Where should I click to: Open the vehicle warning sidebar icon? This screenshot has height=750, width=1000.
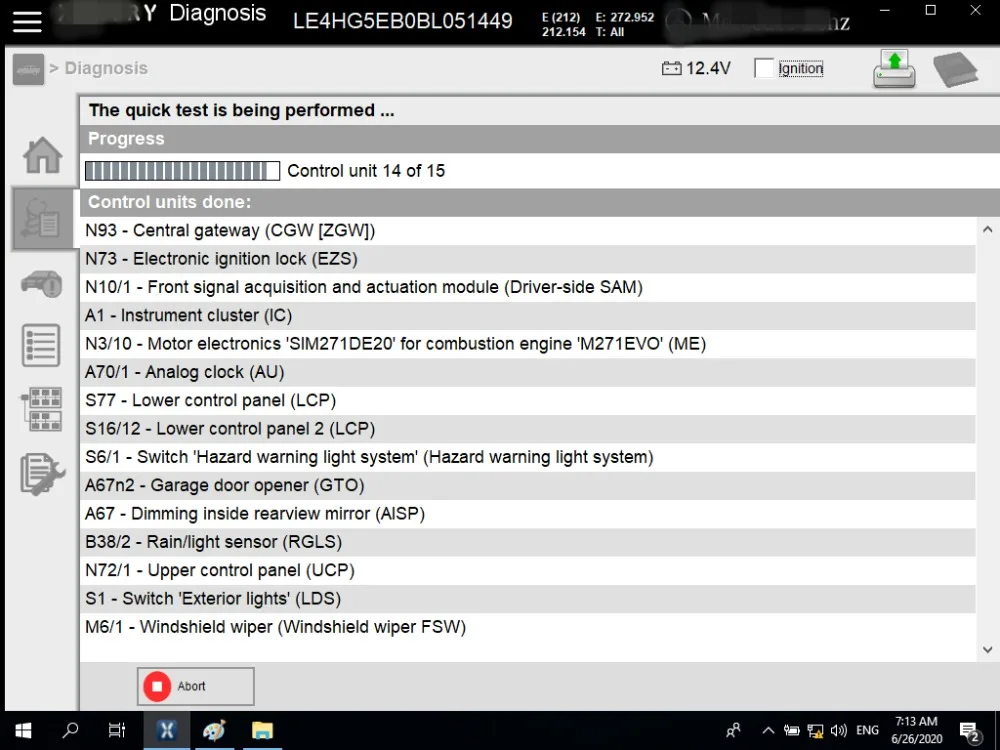[x=42, y=283]
